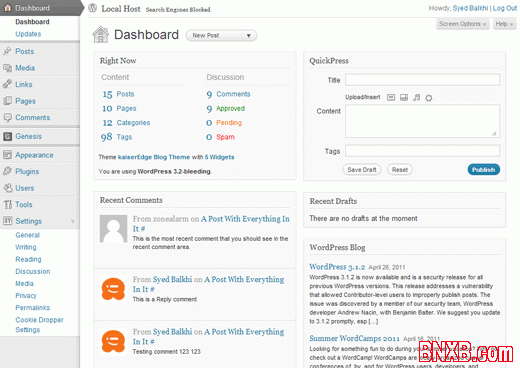The height and width of the screenshot is (368, 520).
Task: Click the Media sidebar icon
Action: [x=7, y=68]
